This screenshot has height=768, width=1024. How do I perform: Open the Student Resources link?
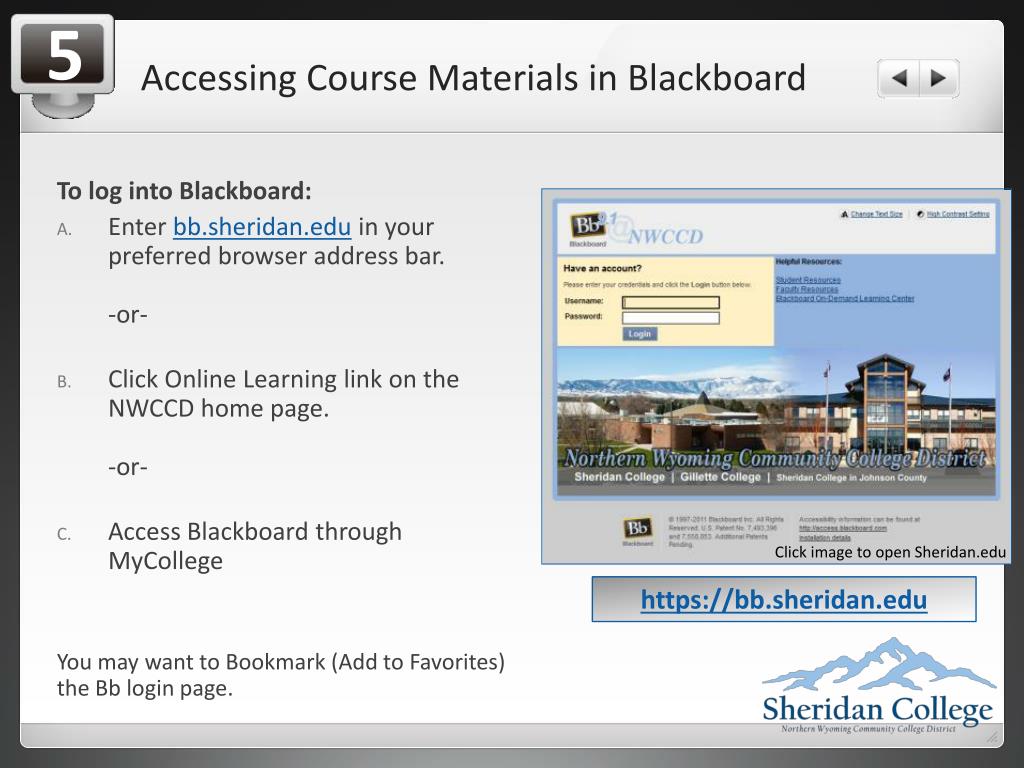tap(808, 280)
